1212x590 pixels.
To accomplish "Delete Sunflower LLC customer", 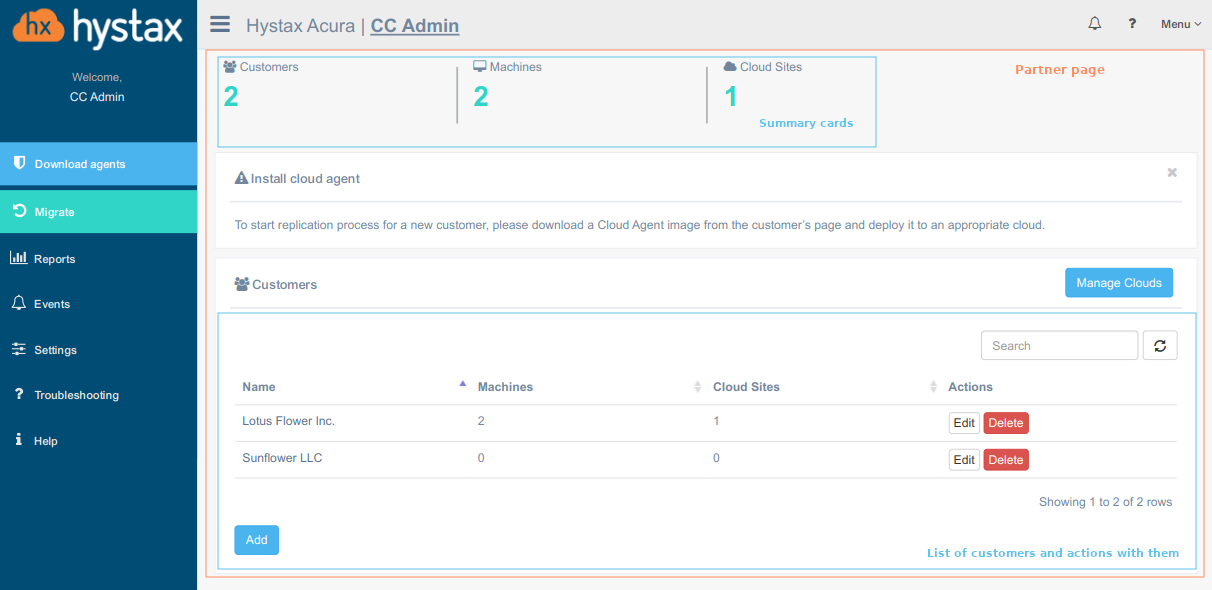I will click(x=1005, y=460).
